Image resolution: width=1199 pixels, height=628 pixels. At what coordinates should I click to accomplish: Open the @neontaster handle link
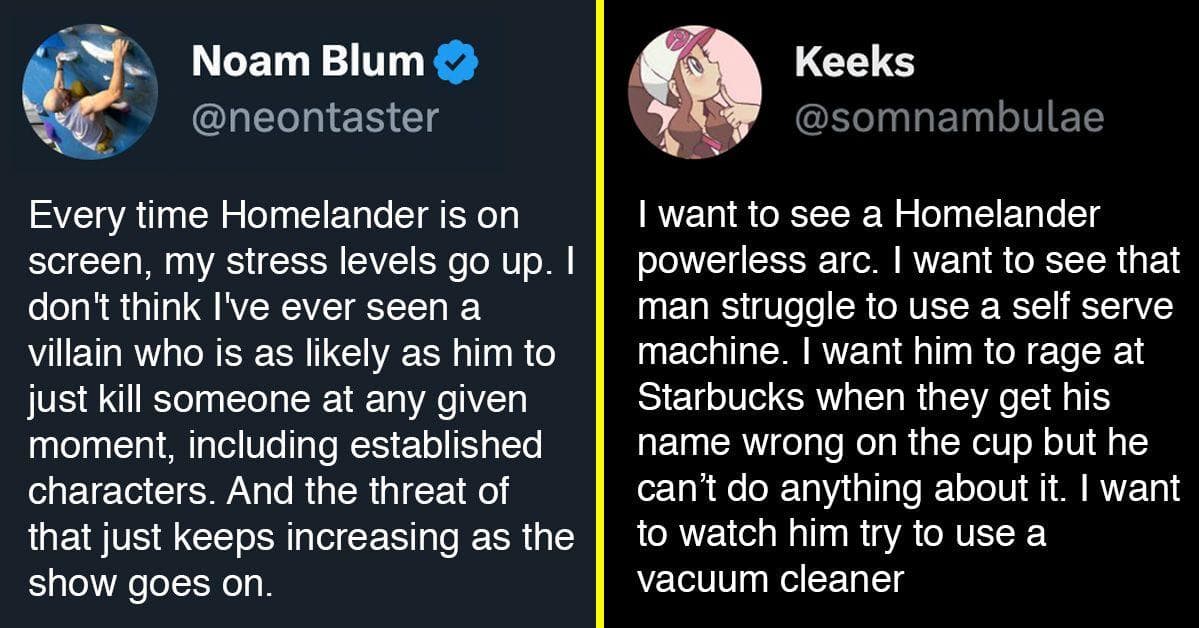(315, 118)
